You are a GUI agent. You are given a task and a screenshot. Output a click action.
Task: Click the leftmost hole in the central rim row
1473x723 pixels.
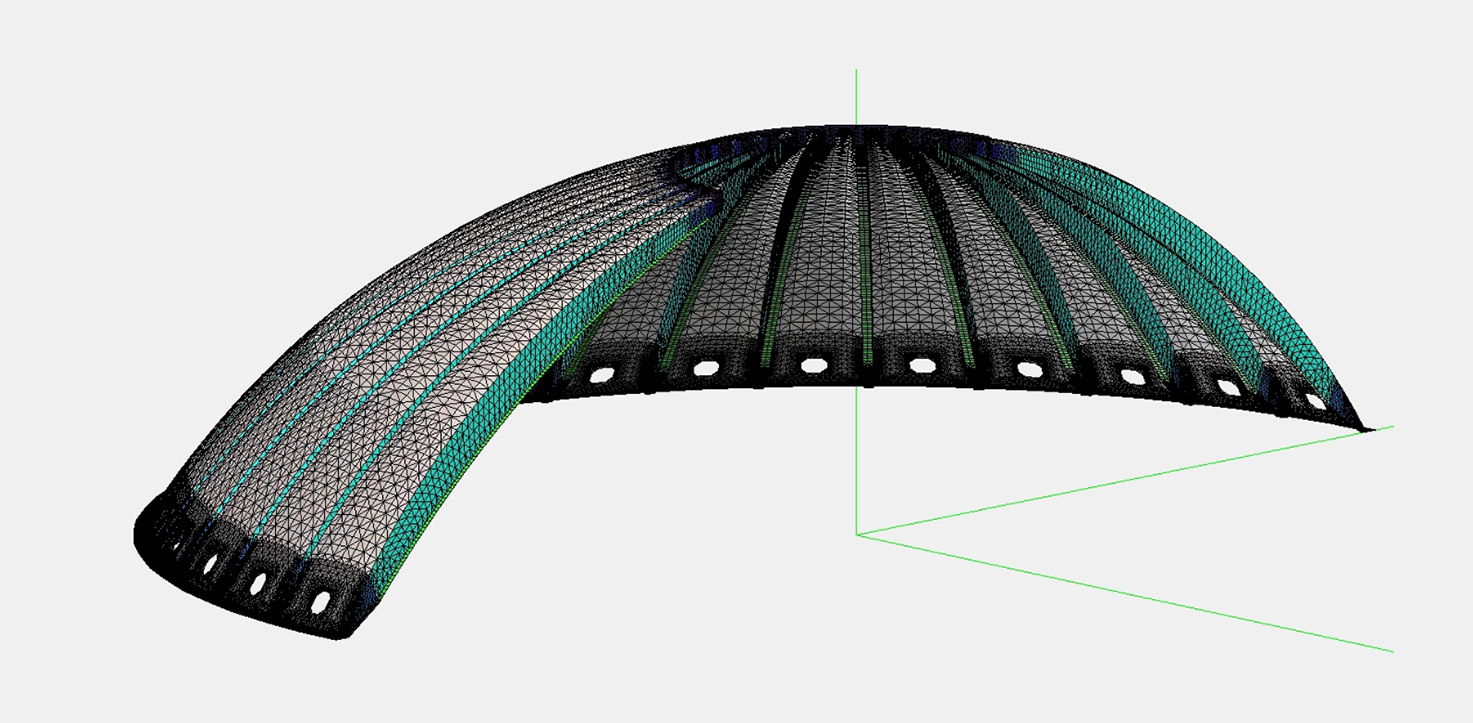pyautogui.click(x=601, y=375)
